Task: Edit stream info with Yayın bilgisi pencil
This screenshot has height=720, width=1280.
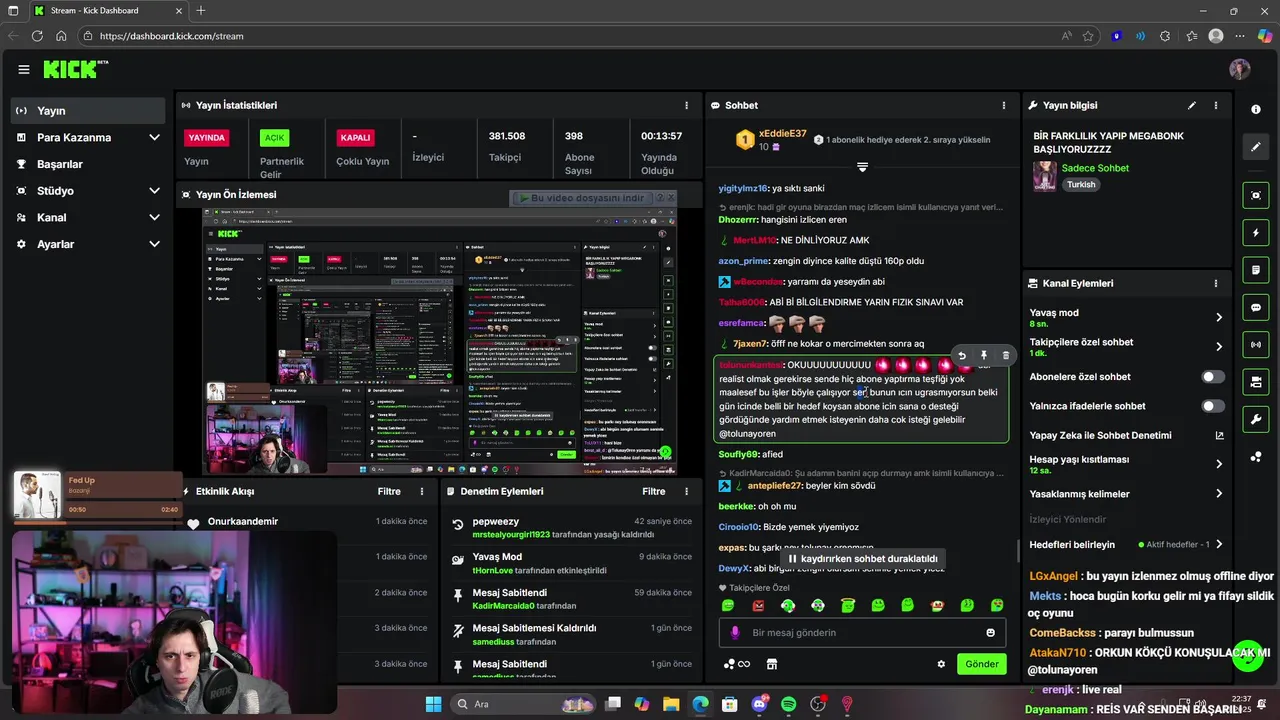Action: [x=1192, y=105]
